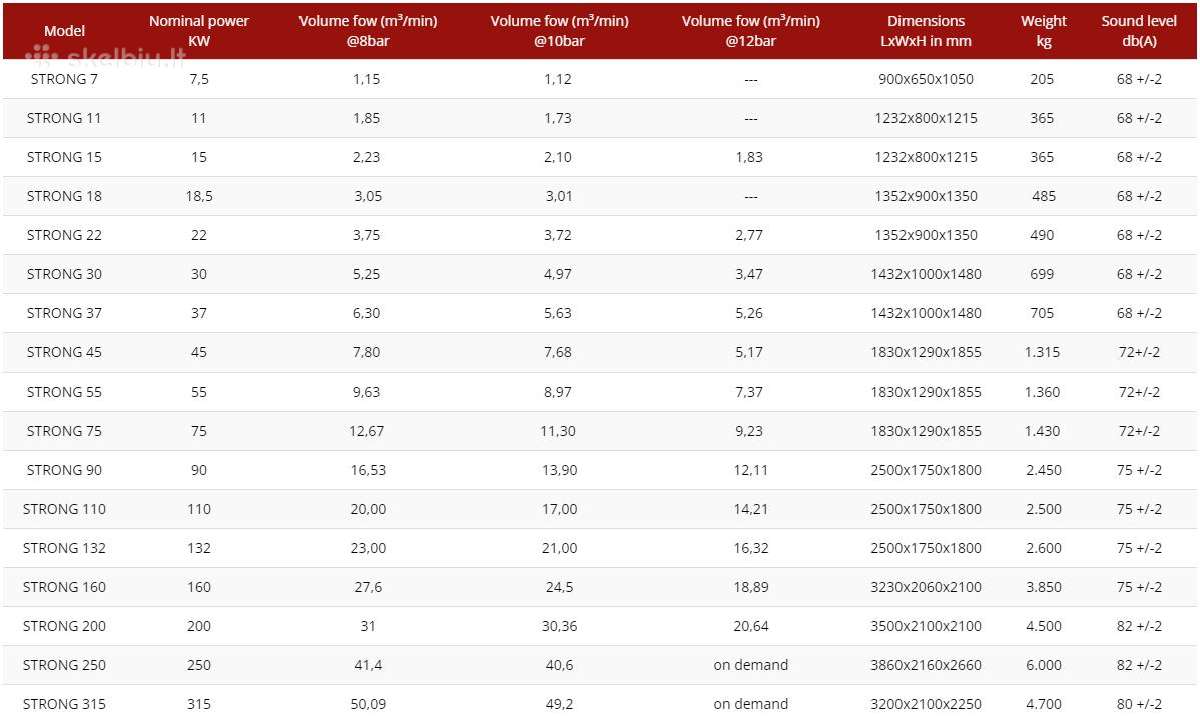
Task: Select the STRONG 15 model cell
Action: (64, 157)
